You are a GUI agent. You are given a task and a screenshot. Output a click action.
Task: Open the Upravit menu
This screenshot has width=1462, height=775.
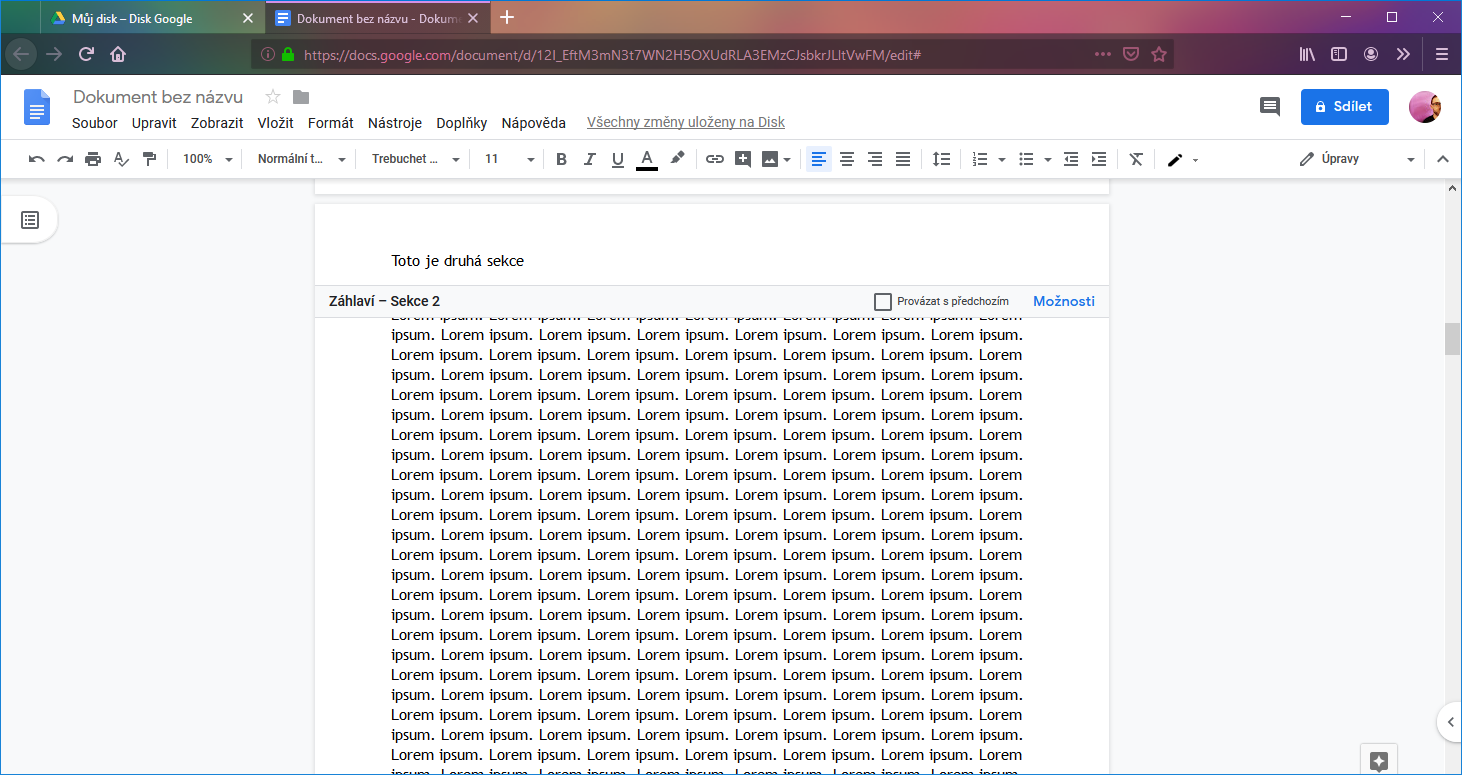coord(154,123)
